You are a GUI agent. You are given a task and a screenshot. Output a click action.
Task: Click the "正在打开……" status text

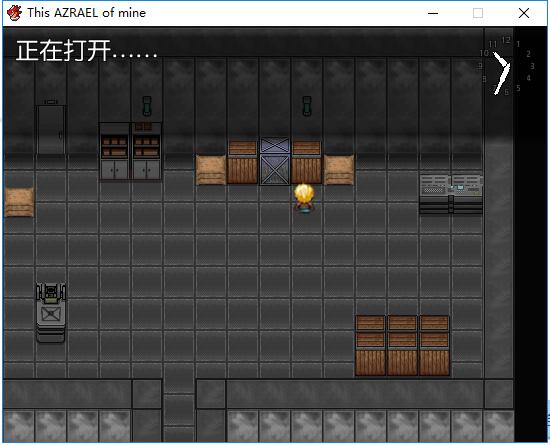point(87,51)
